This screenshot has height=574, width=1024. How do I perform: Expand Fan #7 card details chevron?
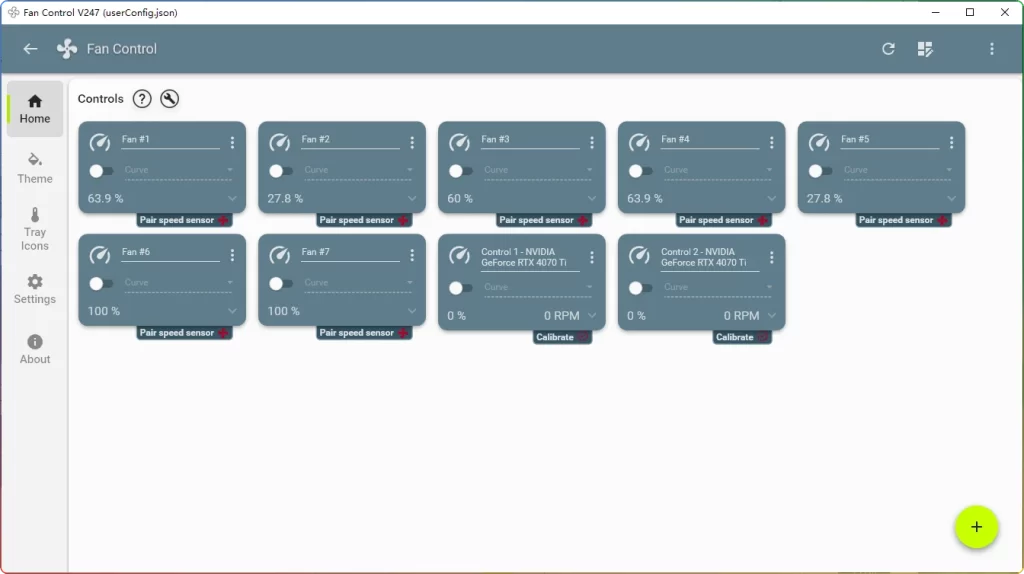click(412, 311)
